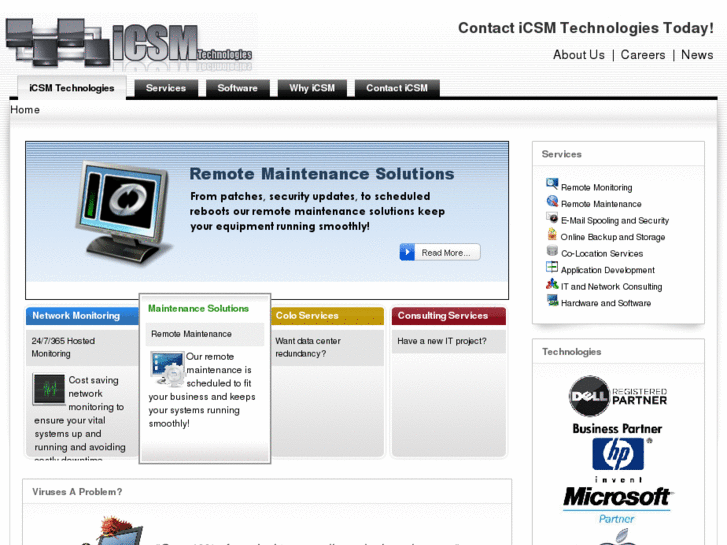Open the Services tab
This screenshot has width=727, height=545.
pyautogui.click(x=166, y=88)
